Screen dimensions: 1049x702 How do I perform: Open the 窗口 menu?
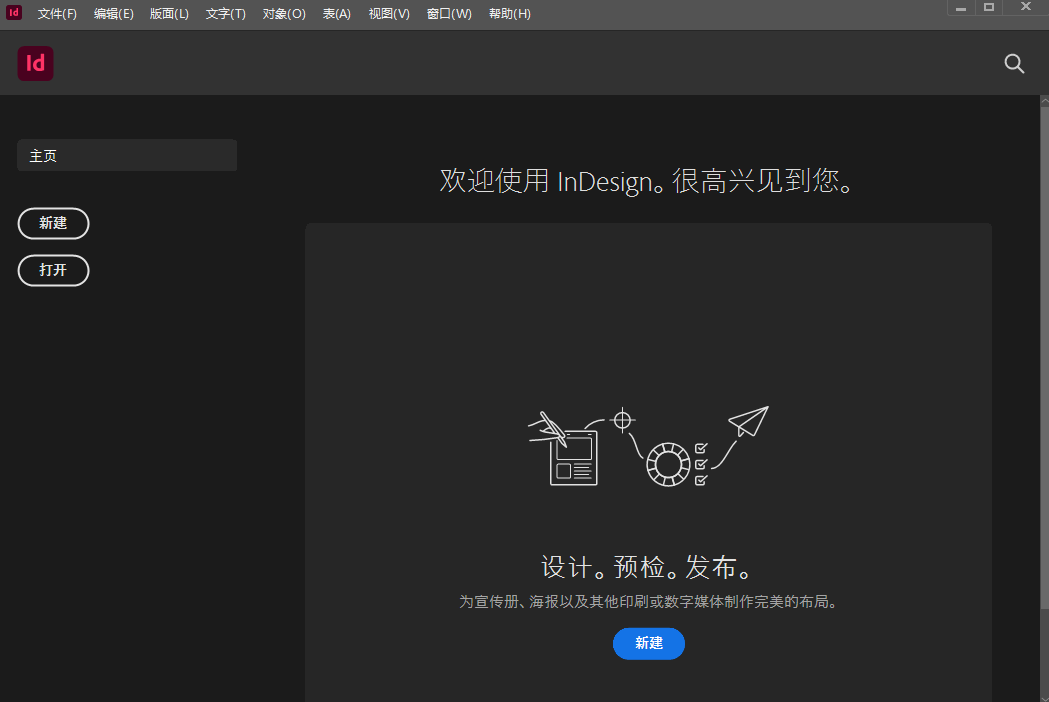coord(449,13)
